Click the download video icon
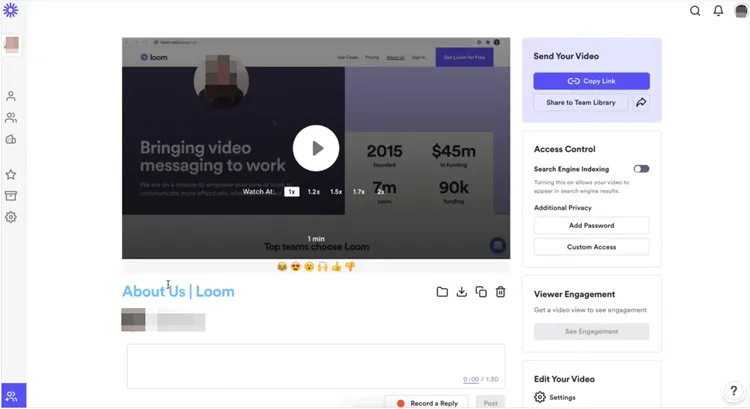Image resolution: width=750 pixels, height=409 pixels. [x=461, y=292]
